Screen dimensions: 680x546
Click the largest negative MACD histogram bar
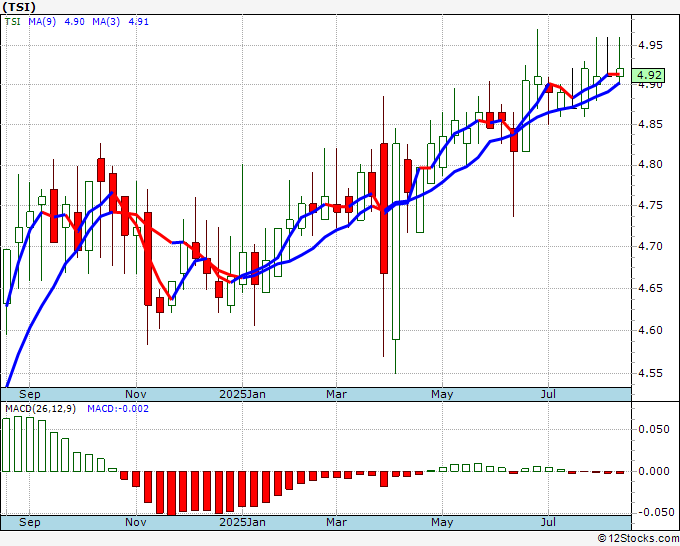(x=171, y=493)
